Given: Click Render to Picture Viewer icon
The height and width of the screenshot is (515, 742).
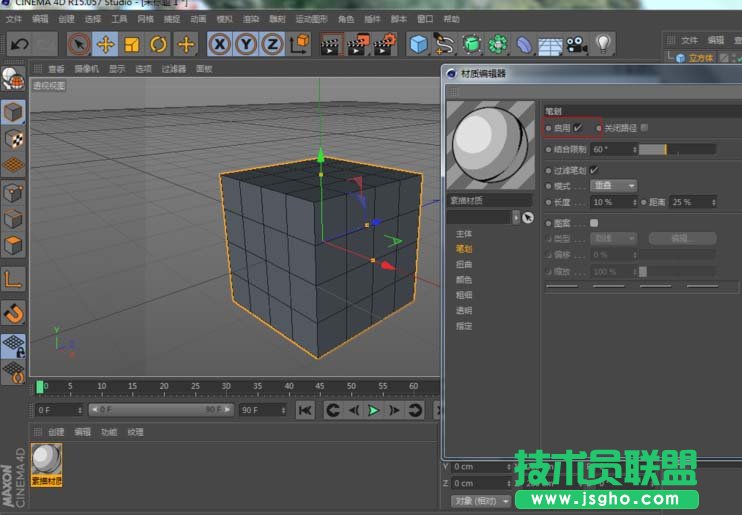Looking at the screenshot, I should [358, 44].
